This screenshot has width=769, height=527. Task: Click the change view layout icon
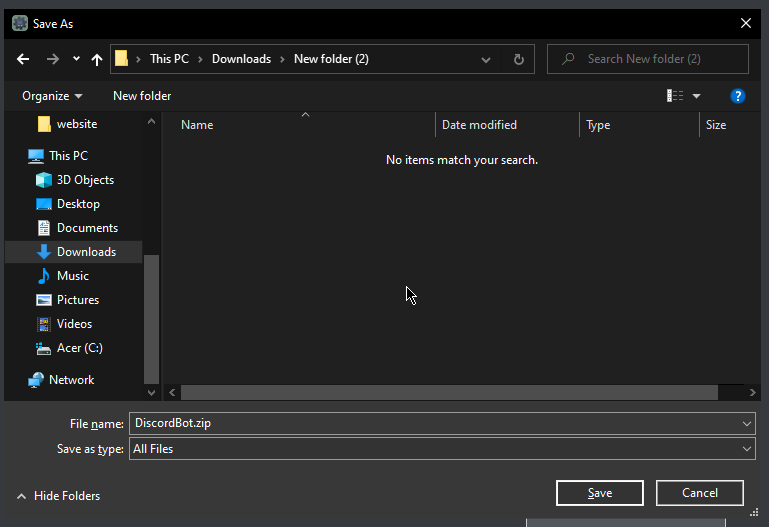[676, 96]
